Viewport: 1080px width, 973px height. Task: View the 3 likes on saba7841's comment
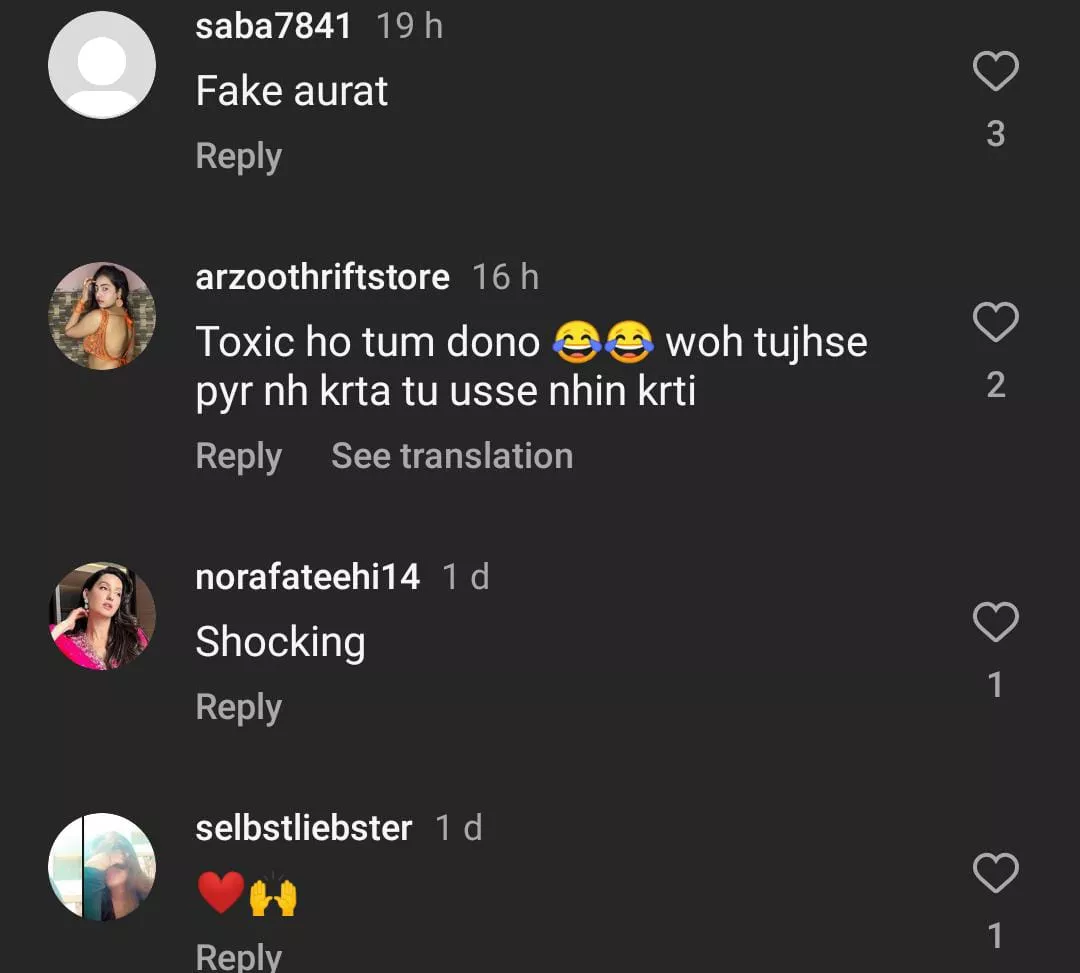[x=995, y=134]
